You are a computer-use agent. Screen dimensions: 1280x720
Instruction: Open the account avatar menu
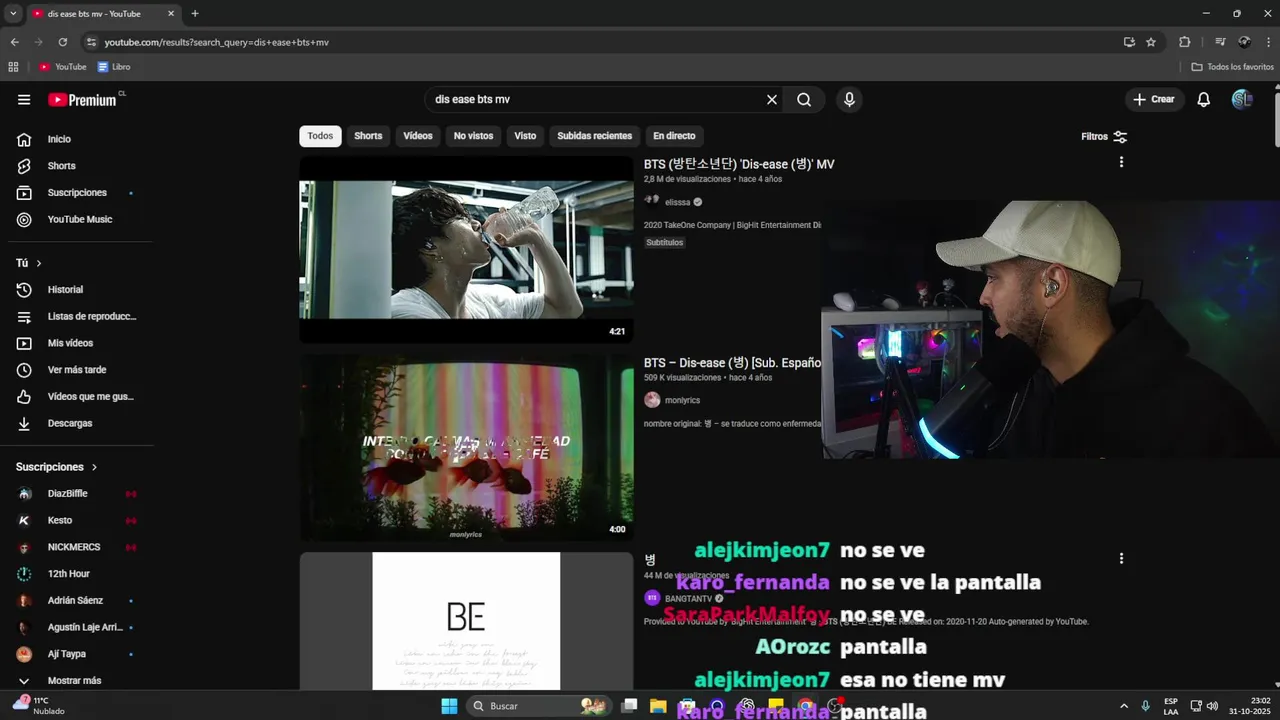point(1242,99)
